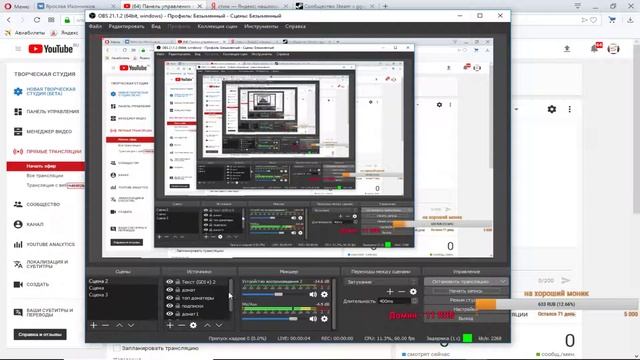Screen dimensions: 640x360
Task: Toggle lock on Текст (GDI+) 2 source
Action: (x=178, y=282)
